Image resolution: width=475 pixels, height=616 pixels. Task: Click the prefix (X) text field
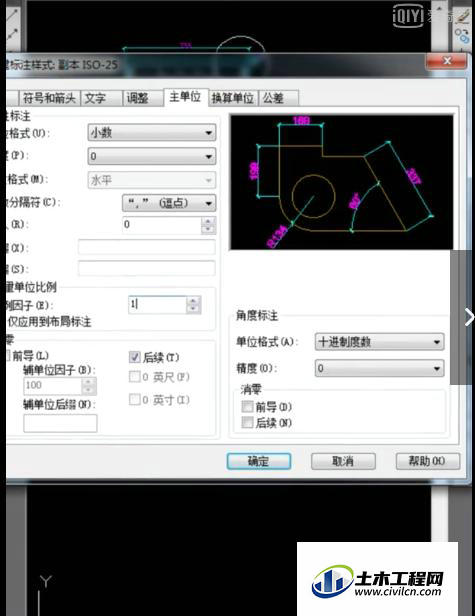pyautogui.click(x=147, y=248)
